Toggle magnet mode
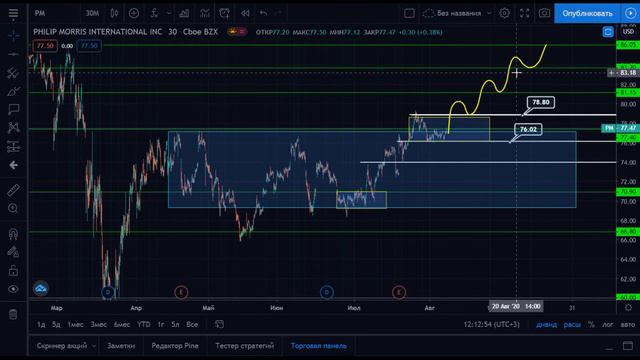Viewport: 640px width, 360px height. (13, 234)
